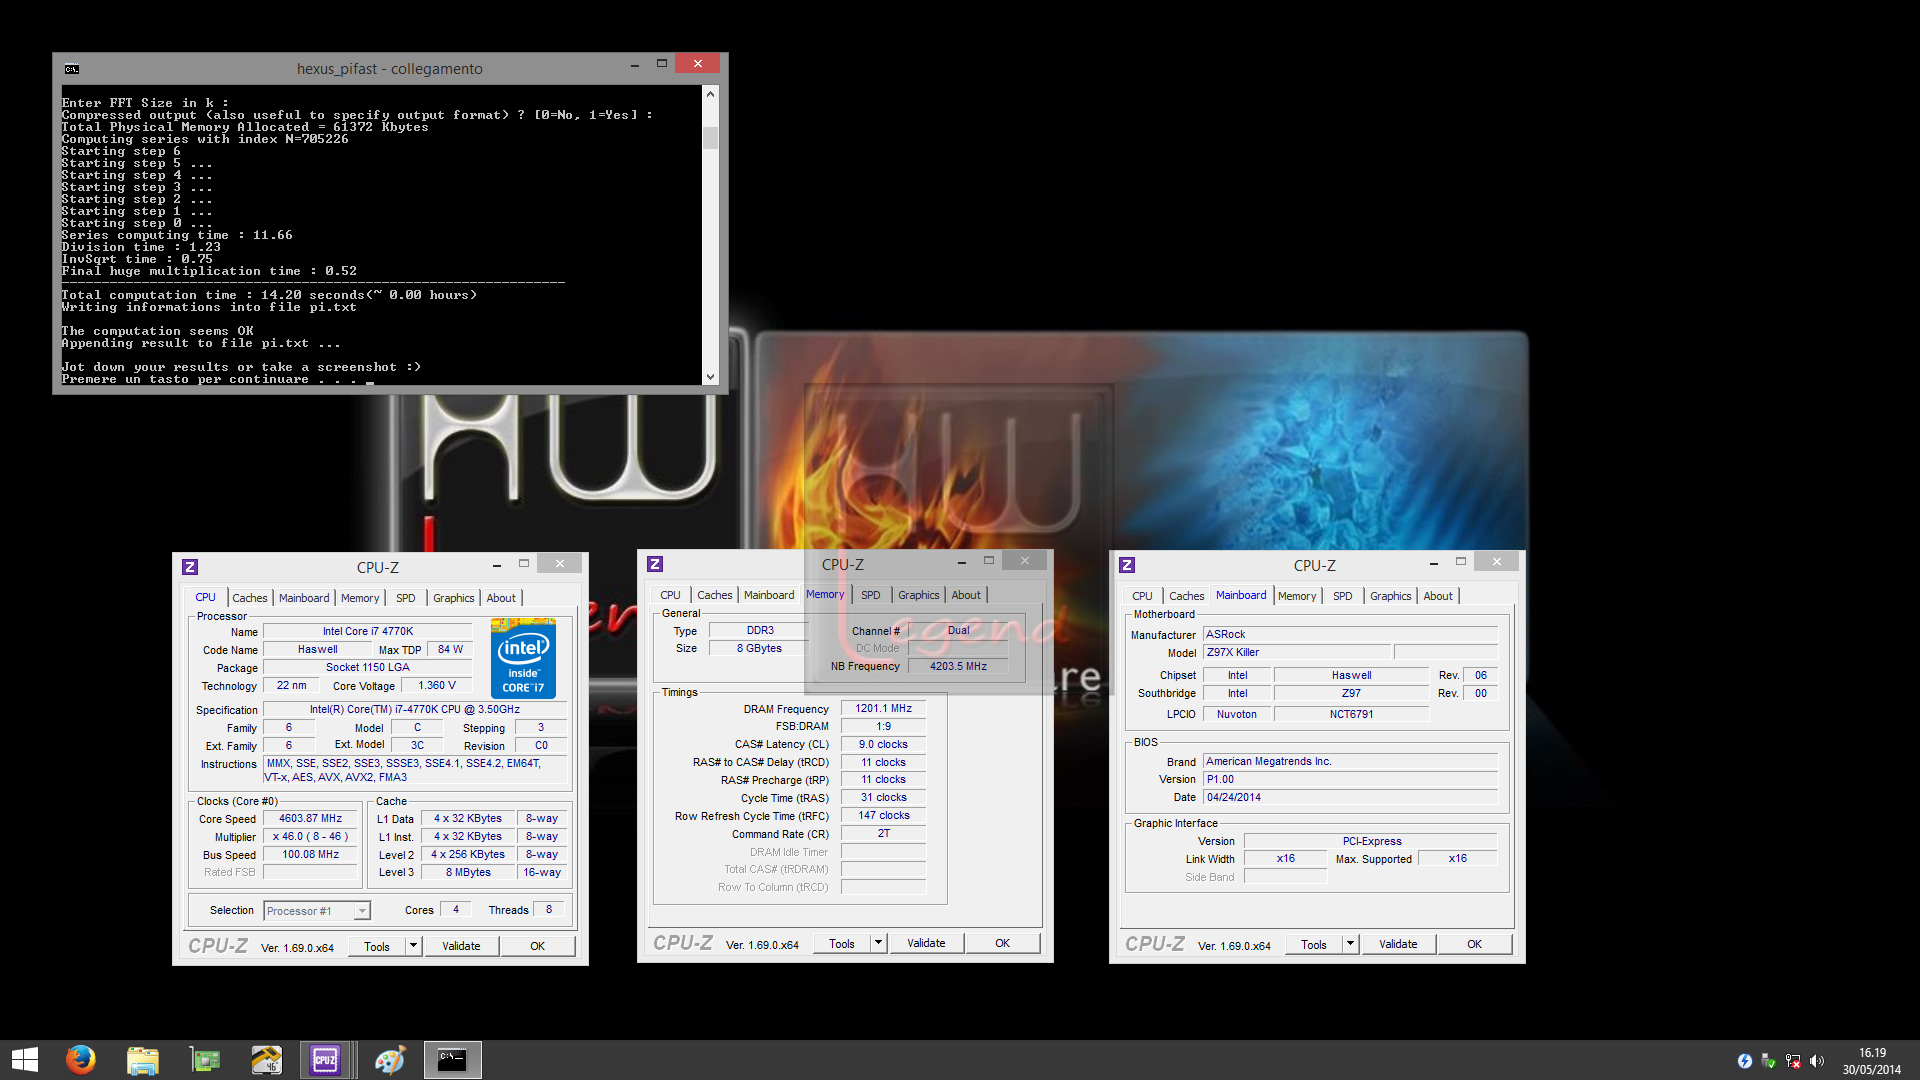Click OK in left CPU-Z window
The image size is (1920, 1080).
coord(537,946)
